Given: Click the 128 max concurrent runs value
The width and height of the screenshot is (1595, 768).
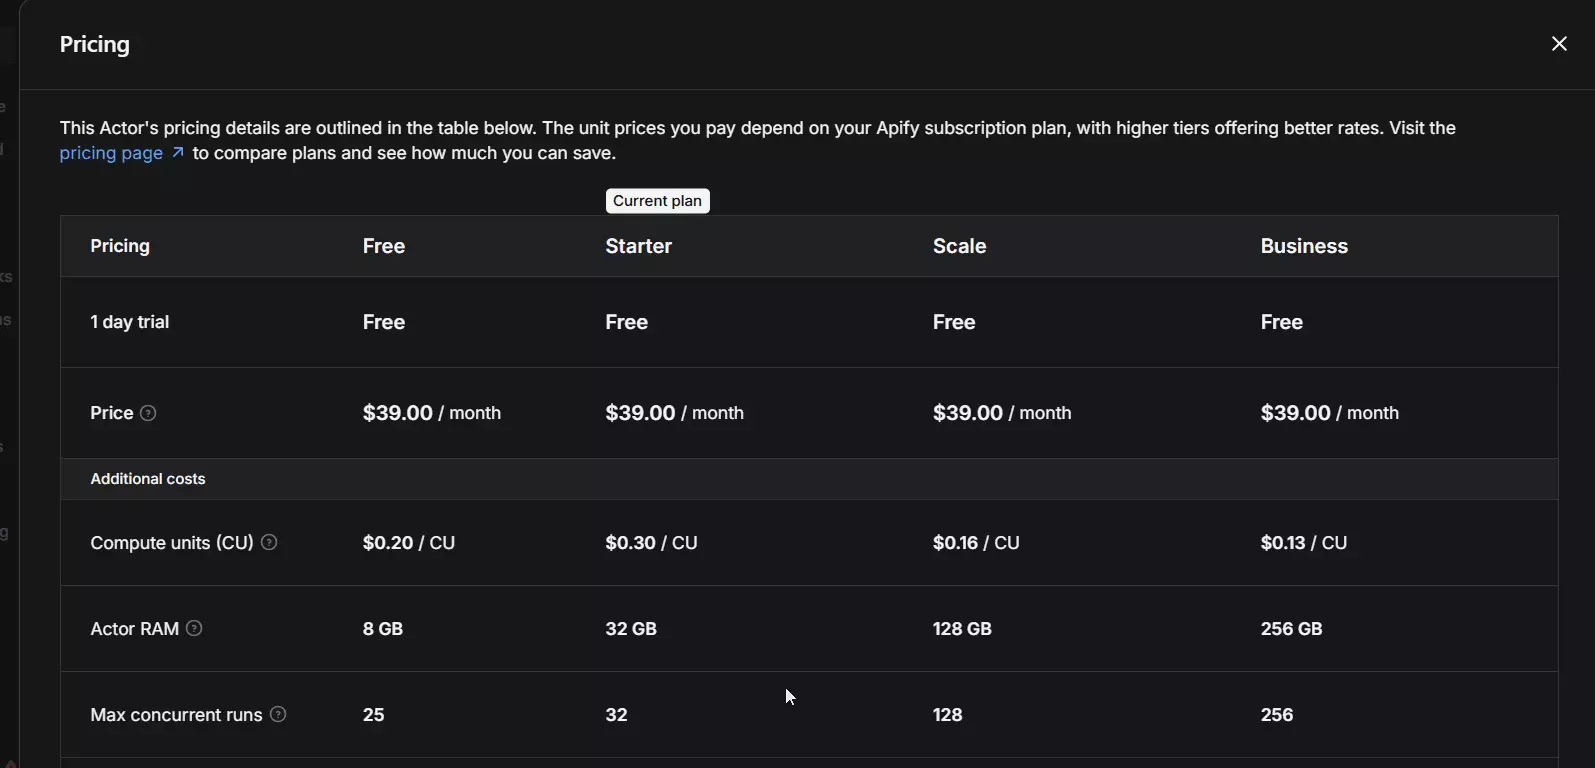Looking at the screenshot, I should click(948, 715).
